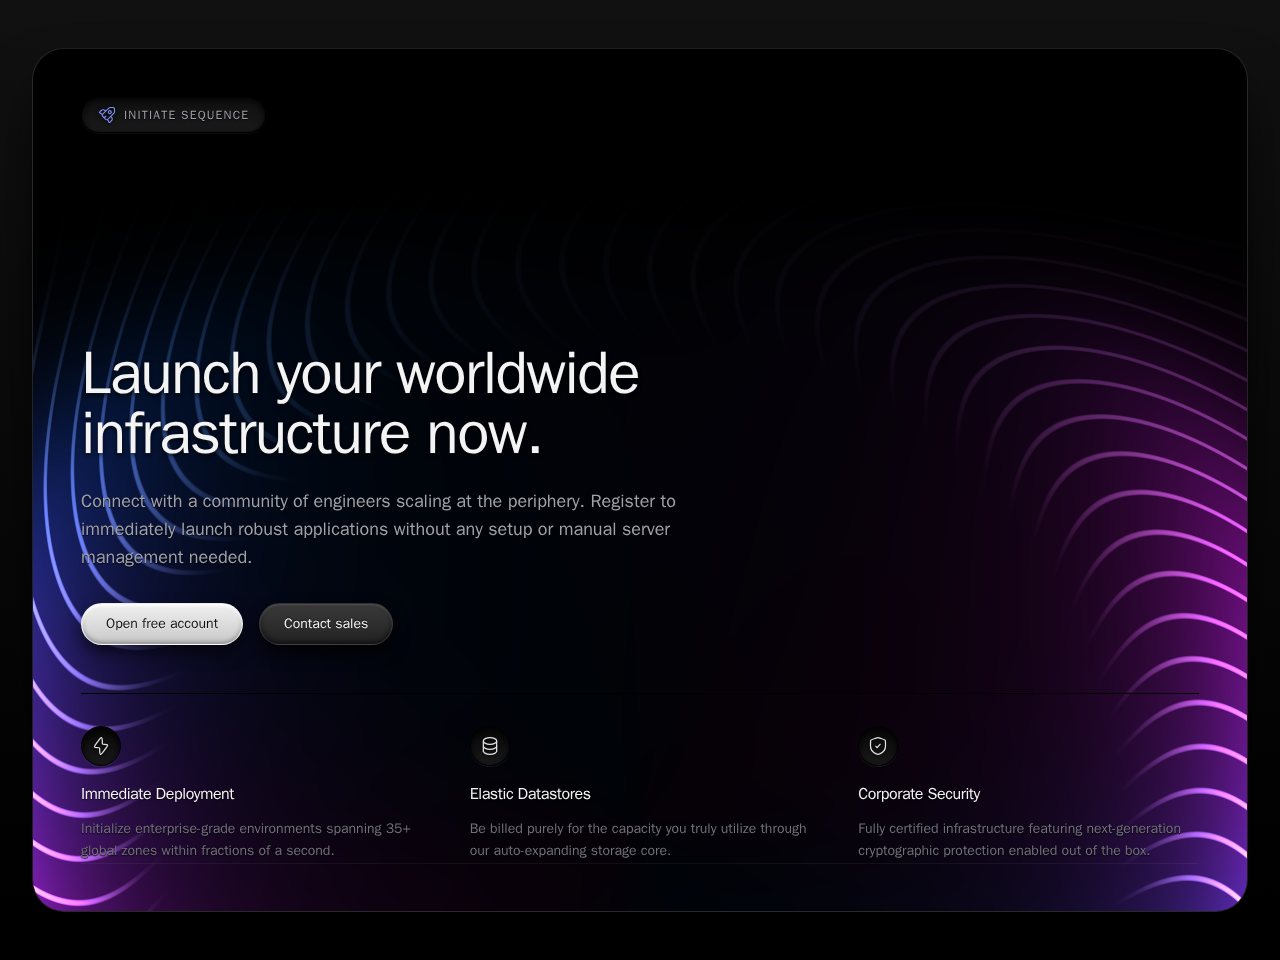Select the Corporate Security heading

(x=919, y=794)
